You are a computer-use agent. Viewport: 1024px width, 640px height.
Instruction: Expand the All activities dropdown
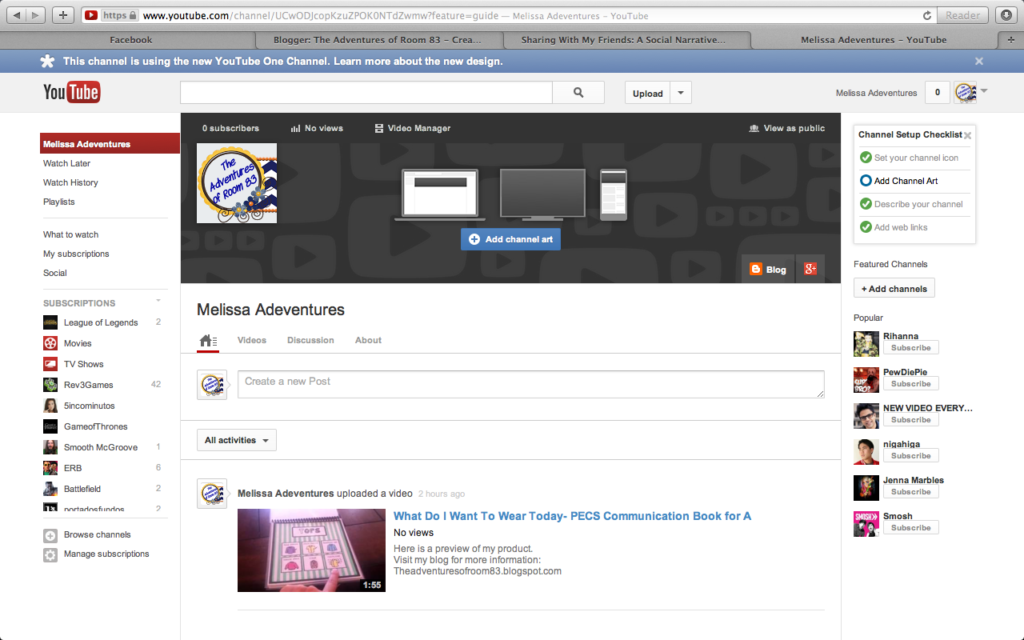pyautogui.click(x=236, y=440)
